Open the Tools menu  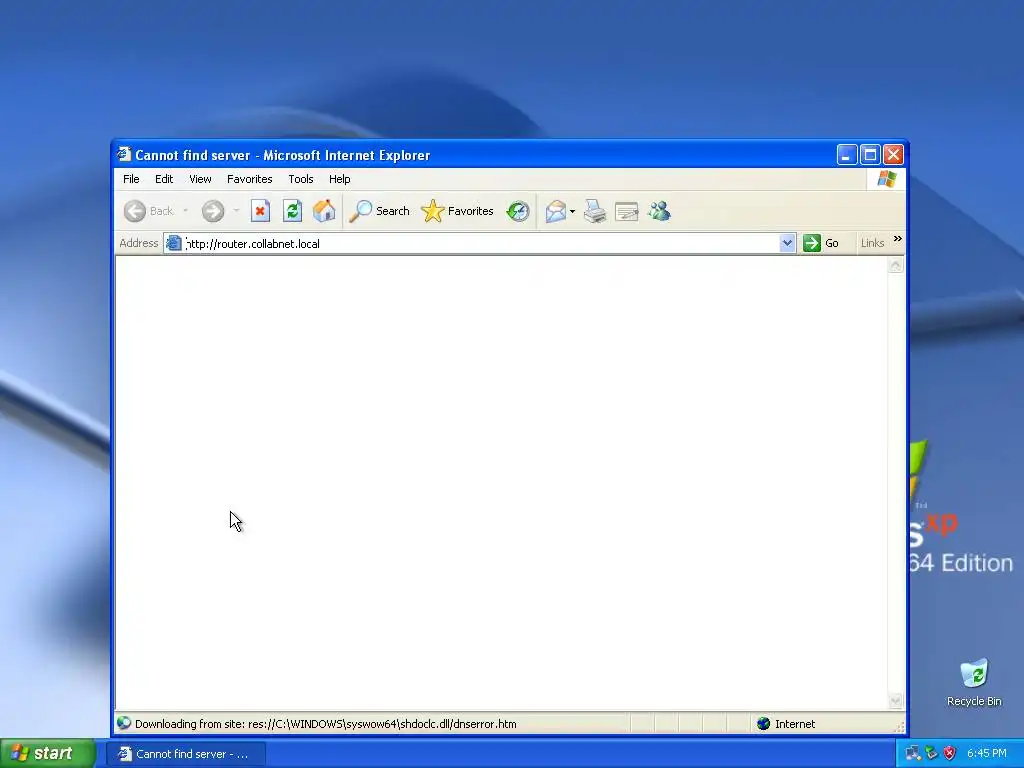point(301,179)
